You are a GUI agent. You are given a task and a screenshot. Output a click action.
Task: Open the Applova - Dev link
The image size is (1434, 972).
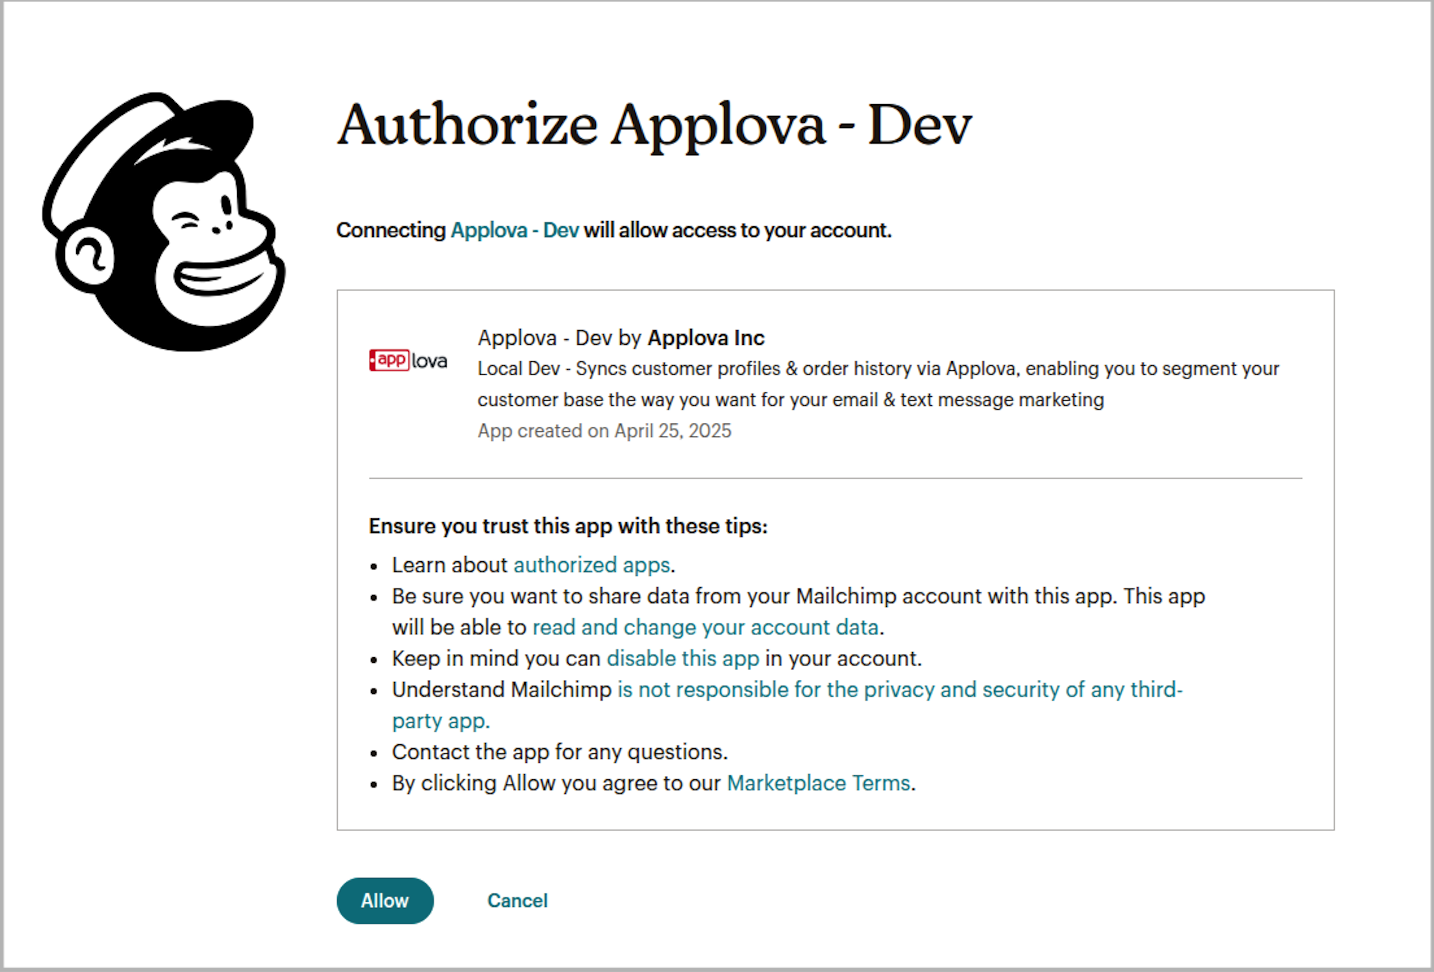pyautogui.click(x=514, y=231)
